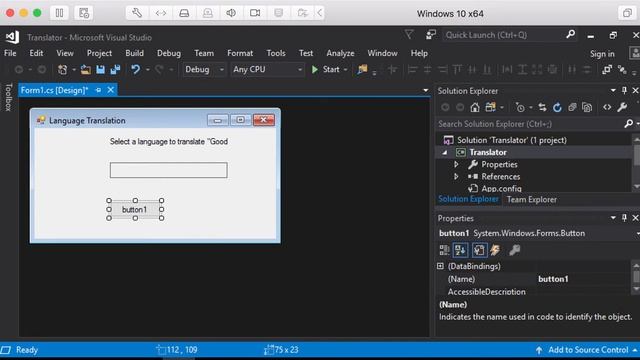Click the VM hard disk icon
The width and height of the screenshot is (640, 360).
pos(184,13)
